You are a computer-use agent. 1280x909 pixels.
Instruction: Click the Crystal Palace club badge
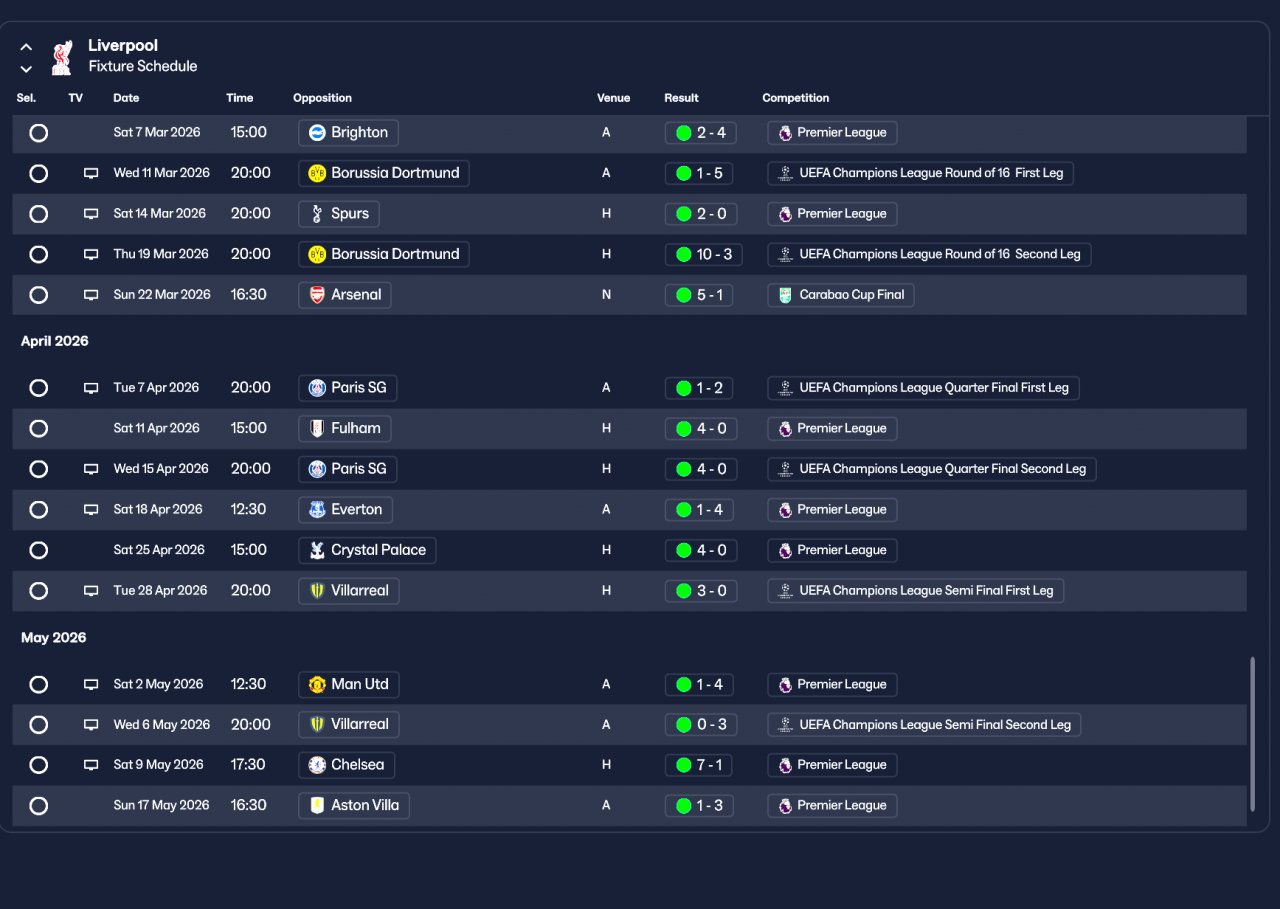[x=317, y=550]
